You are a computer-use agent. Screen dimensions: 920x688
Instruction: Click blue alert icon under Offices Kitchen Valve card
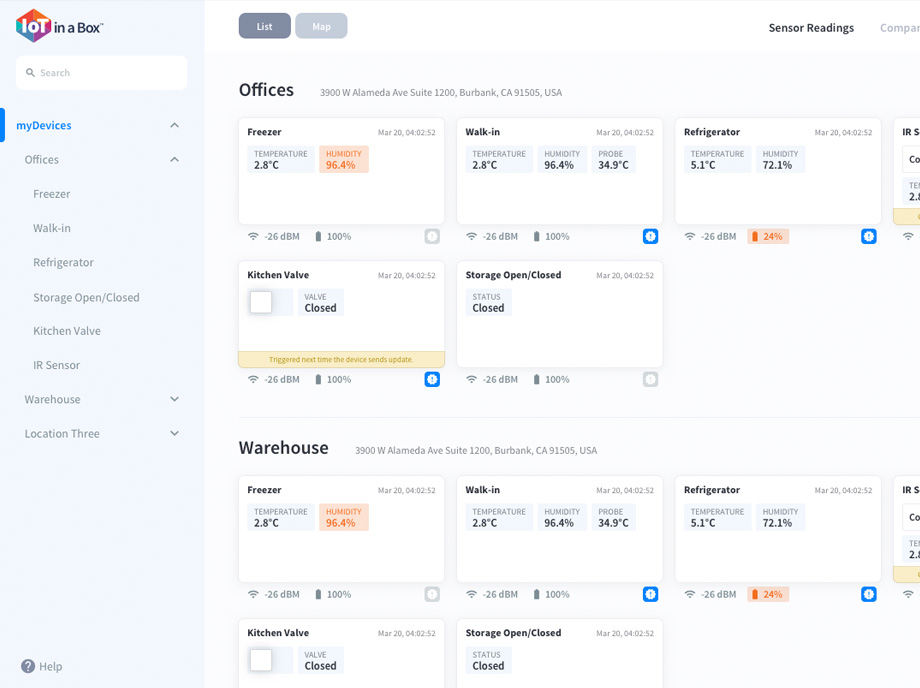coord(432,379)
